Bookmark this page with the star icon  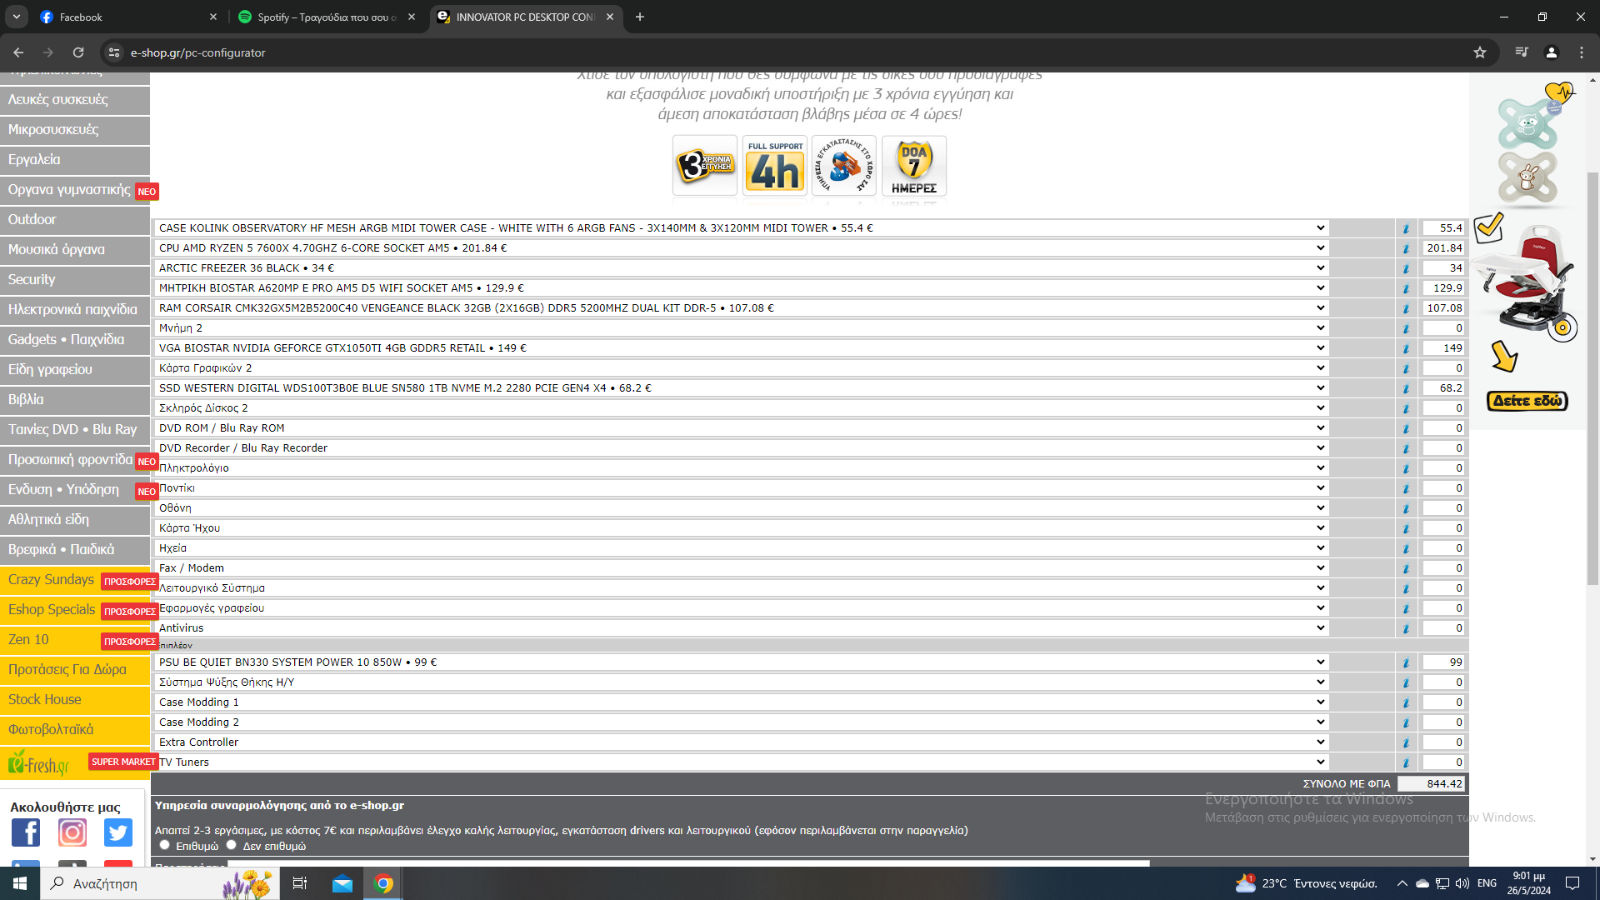tap(1480, 52)
